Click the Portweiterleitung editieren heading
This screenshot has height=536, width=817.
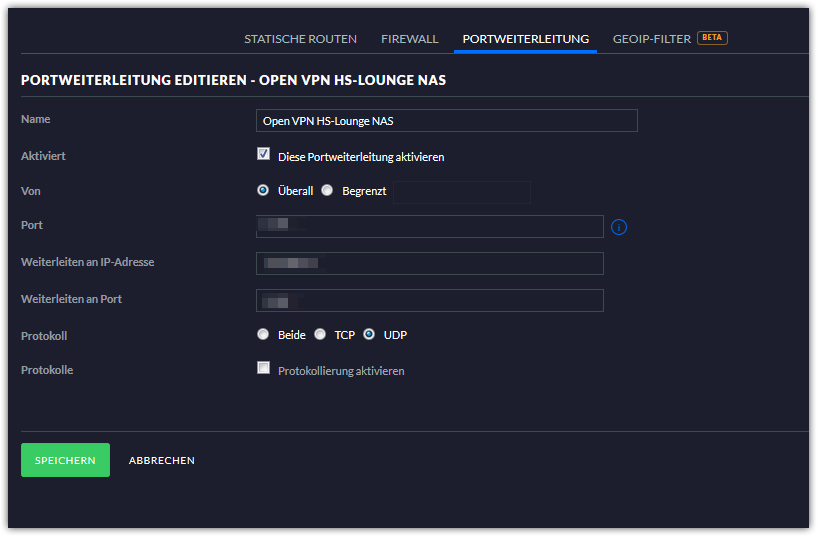tap(233, 80)
